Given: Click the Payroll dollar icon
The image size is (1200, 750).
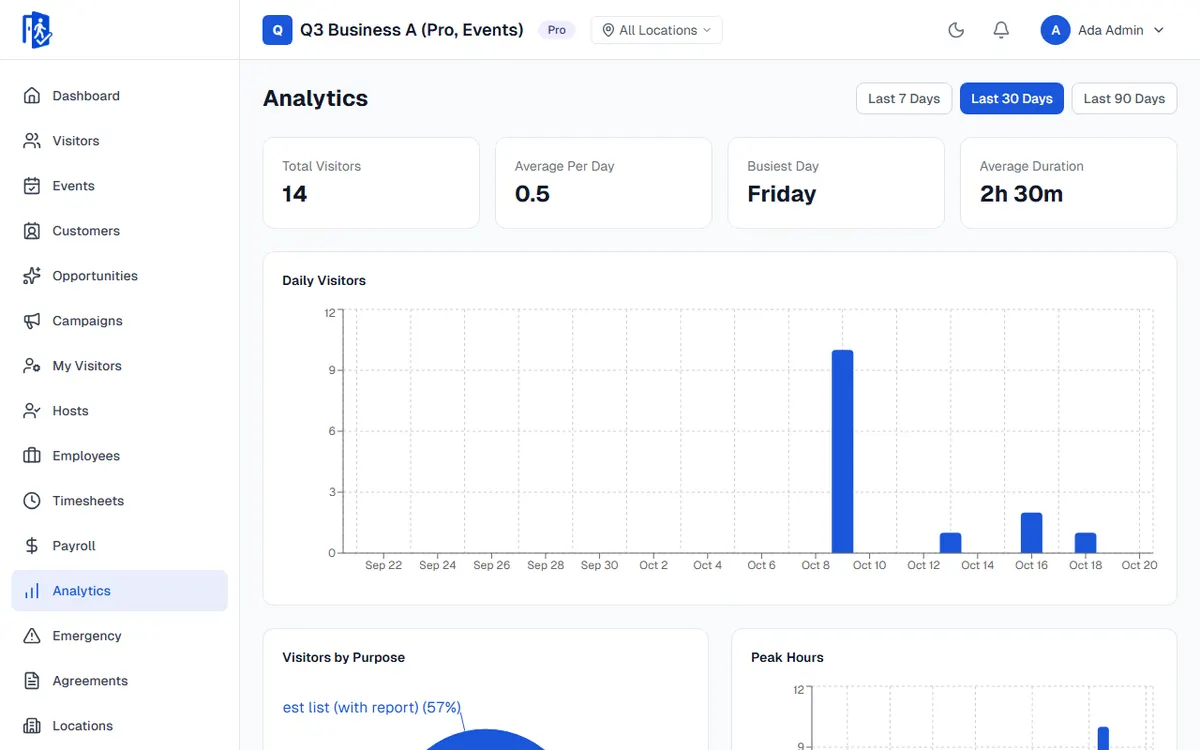Looking at the screenshot, I should (x=32, y=546).
